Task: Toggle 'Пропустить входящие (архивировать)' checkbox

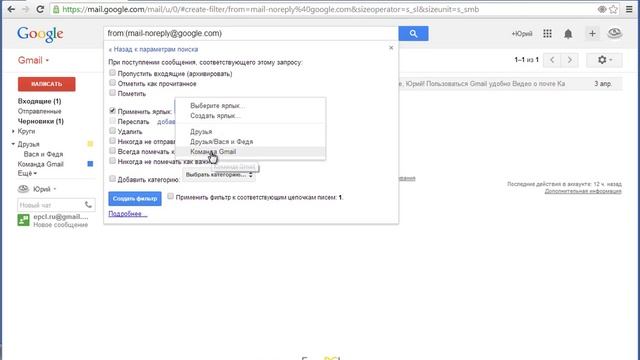Action: [x=112, y=73]
